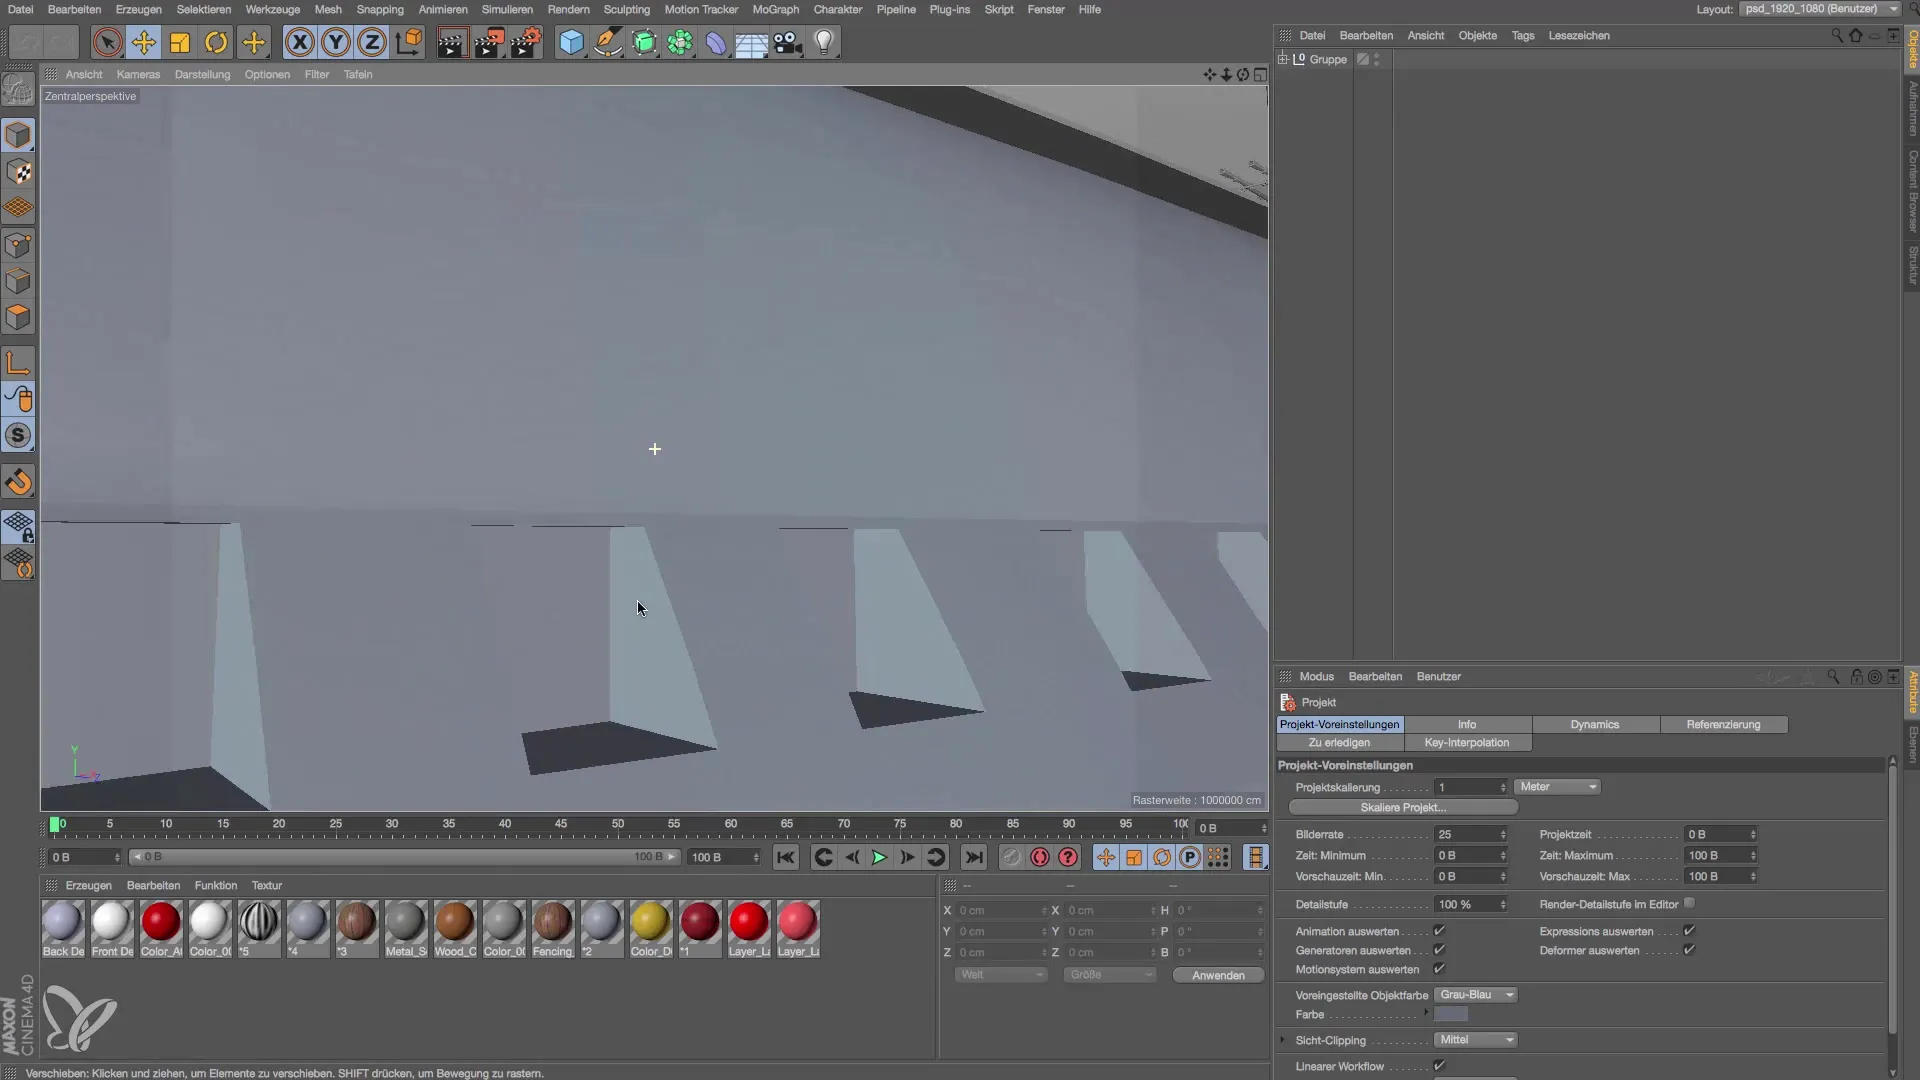Toggle Expressions auswerten checkbox
Screen dimensions: 1920x1080
tap(1690, 931)
